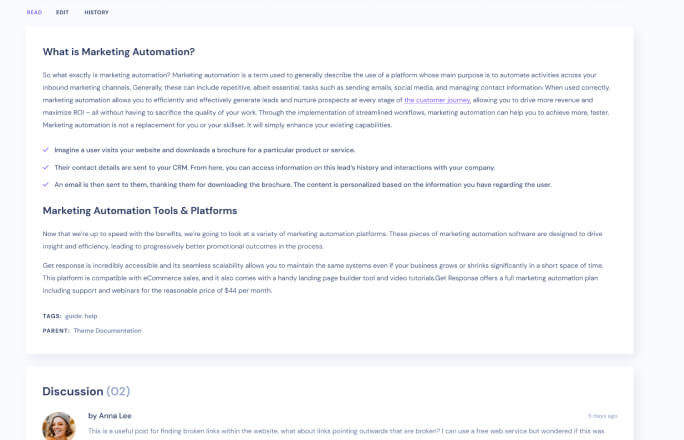The image size is (684, 440).
Task: Open the 'guide' tag link
Action: [x=73, y=316]
